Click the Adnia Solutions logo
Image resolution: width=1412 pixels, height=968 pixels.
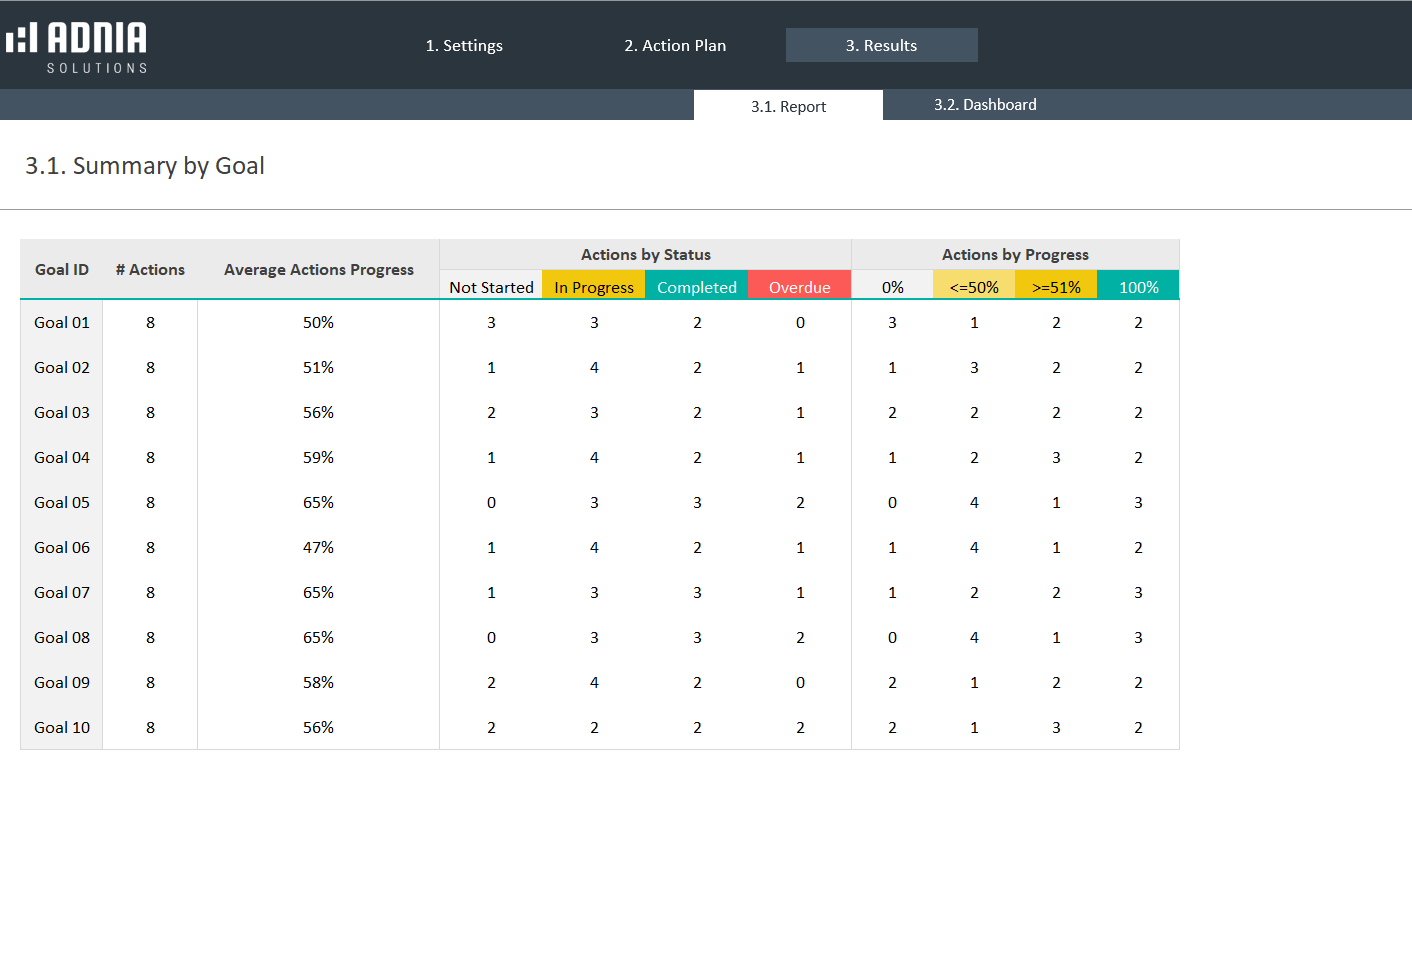[x=77, y=47]
